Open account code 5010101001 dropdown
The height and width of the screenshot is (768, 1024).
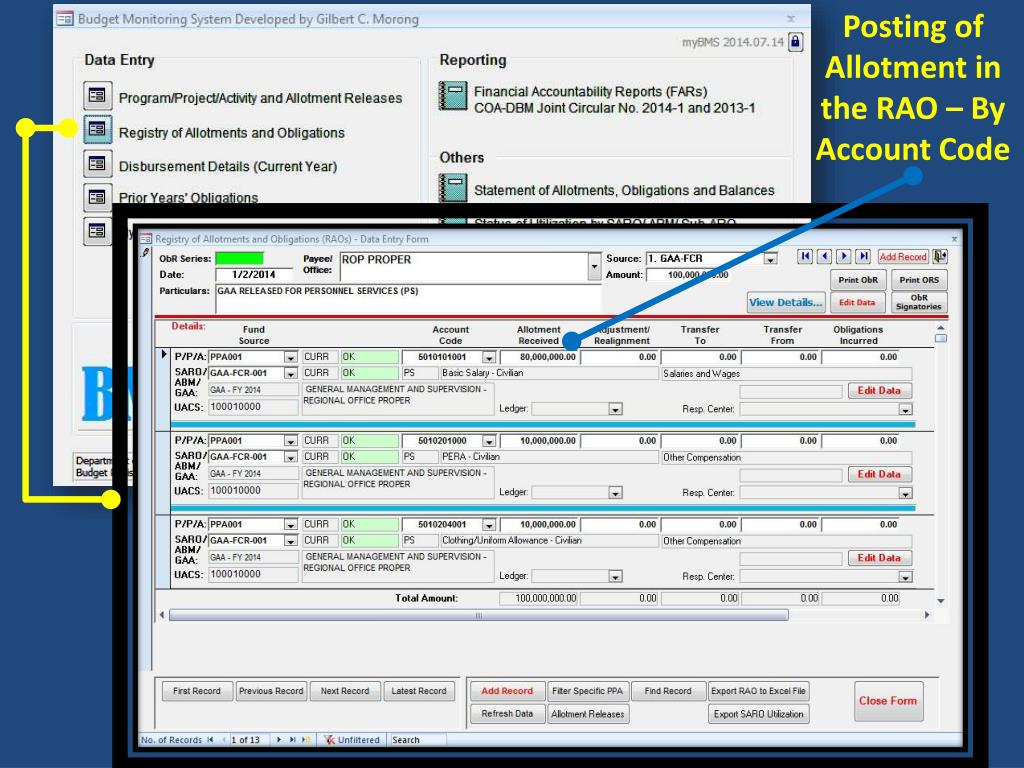[x=488, y=357]
